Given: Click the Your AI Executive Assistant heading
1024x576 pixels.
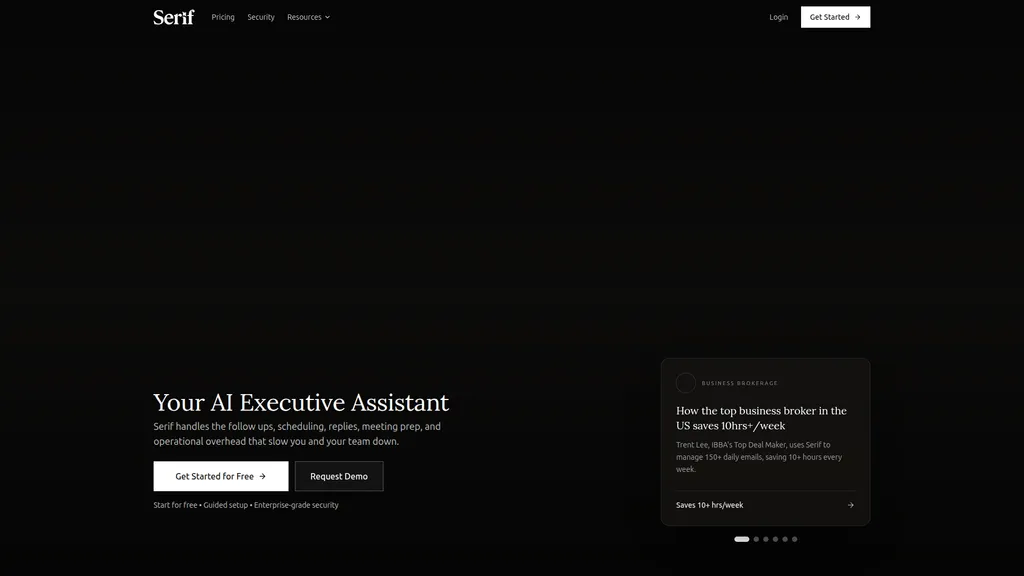Looking at the screenshot, I should pos(301,402).
